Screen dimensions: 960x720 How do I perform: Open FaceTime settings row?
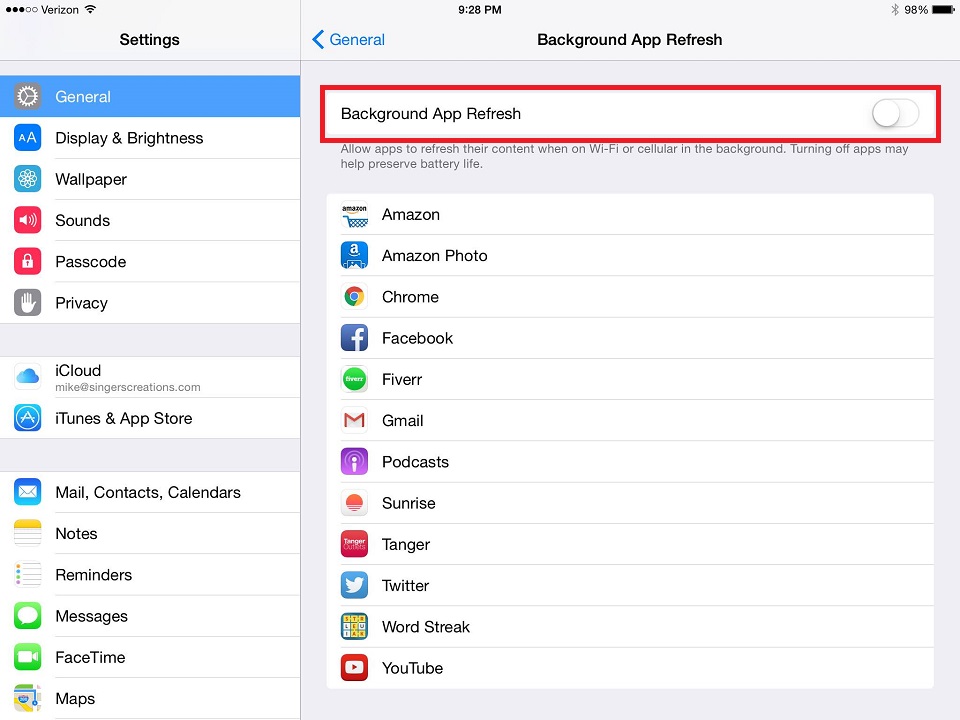coord(150,657)
